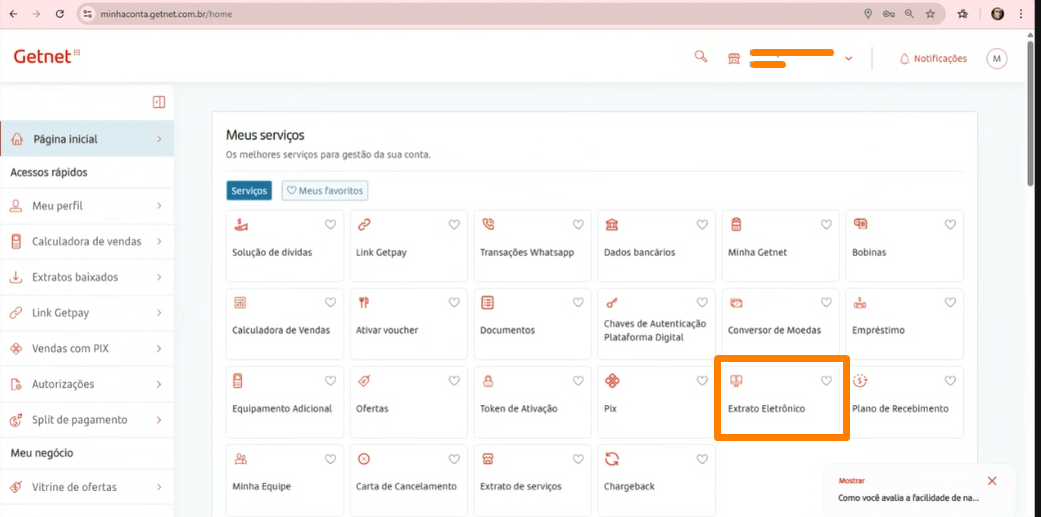Click the Ofertas tag icon

click(x=364, y=381)
